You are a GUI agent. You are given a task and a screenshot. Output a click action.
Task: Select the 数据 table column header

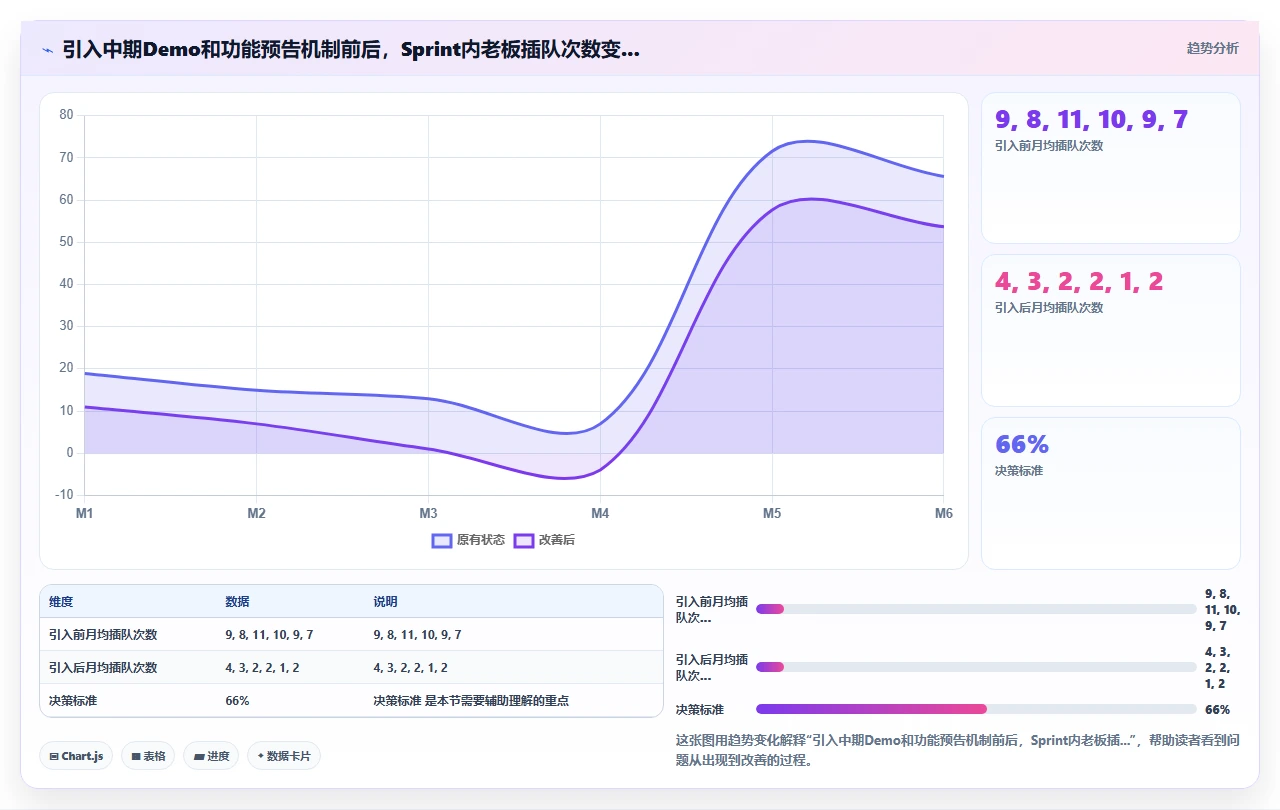pyautogui.click(x=237, y=602)
